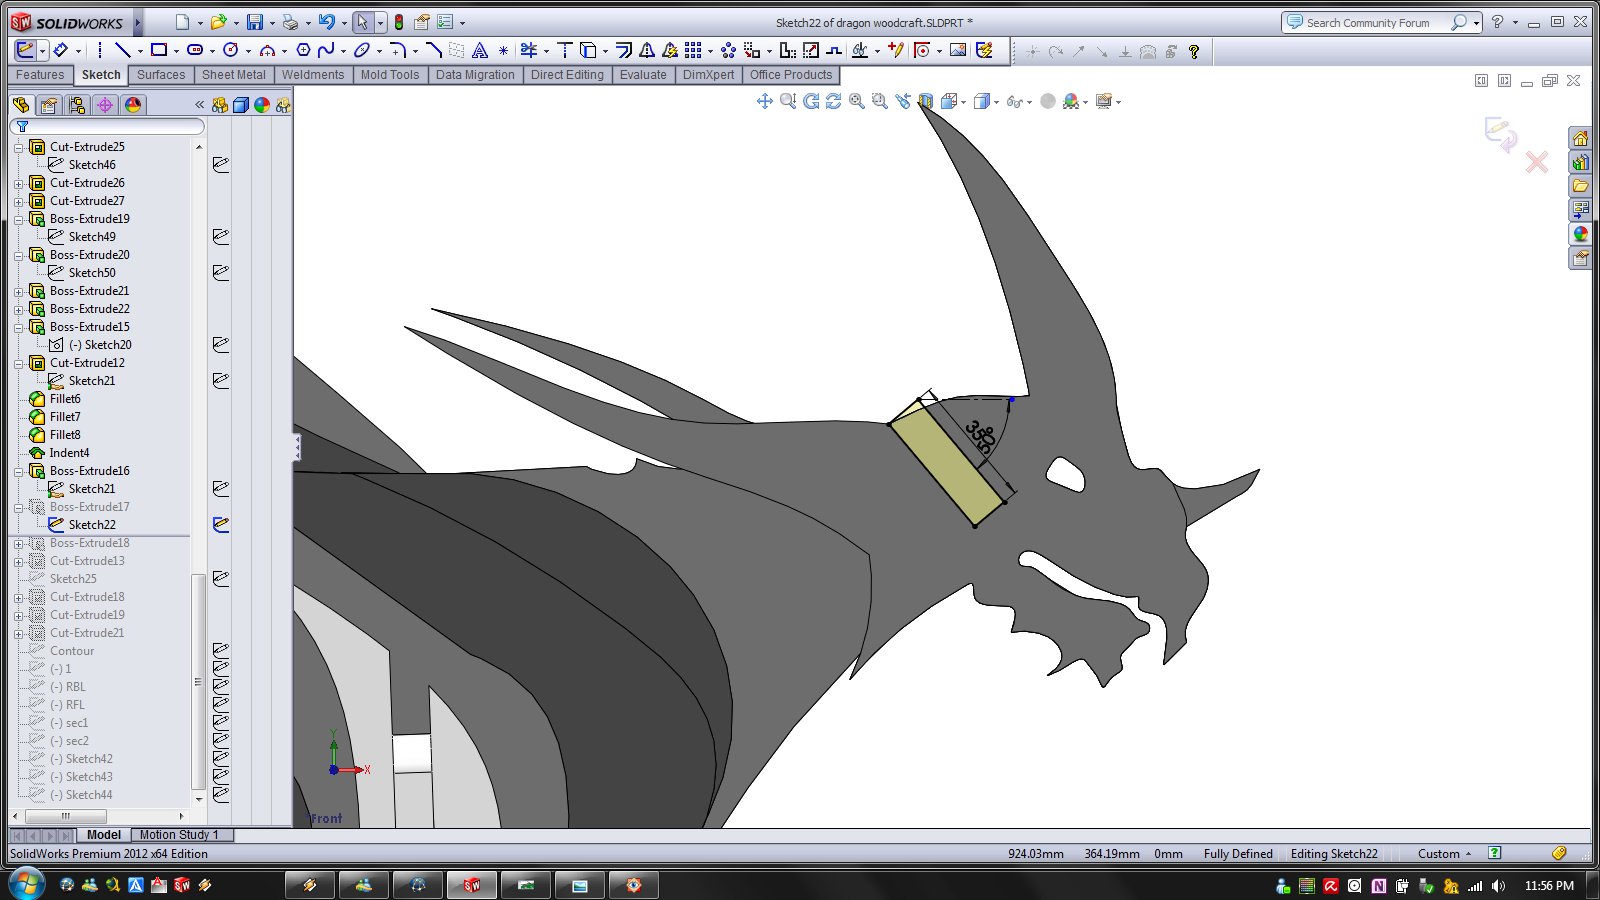Viewport: 1600px width, 900px height.
Task: Select the Line sketch tool
Action: tap(122, 50)
